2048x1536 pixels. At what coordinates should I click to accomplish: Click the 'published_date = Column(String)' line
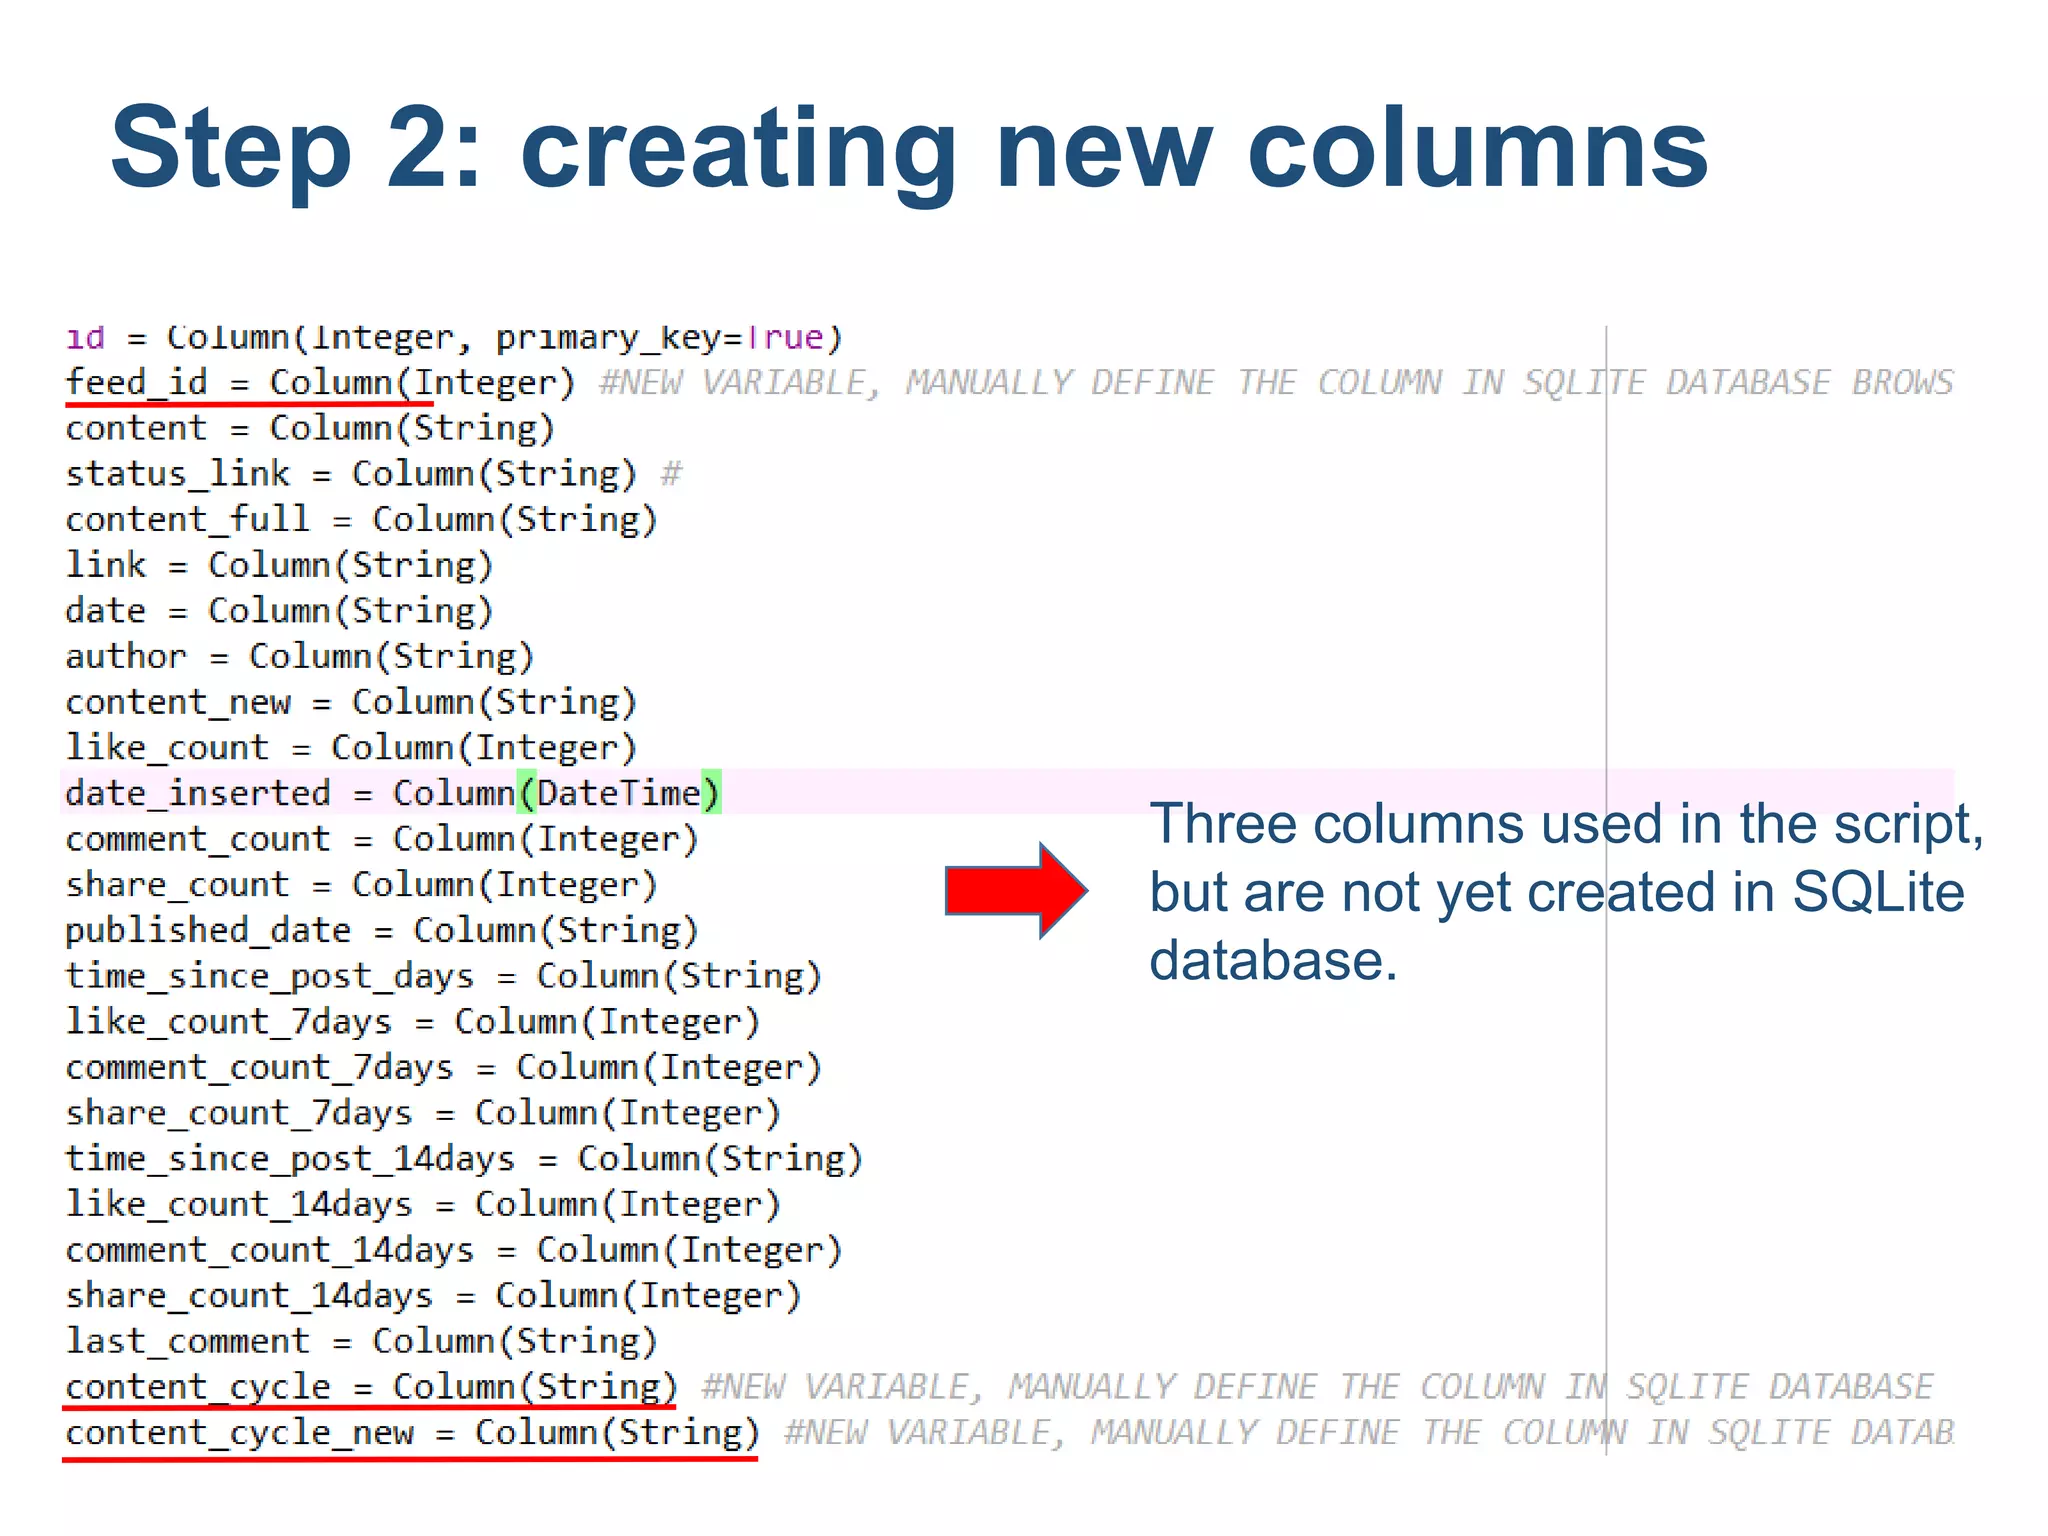381,931
